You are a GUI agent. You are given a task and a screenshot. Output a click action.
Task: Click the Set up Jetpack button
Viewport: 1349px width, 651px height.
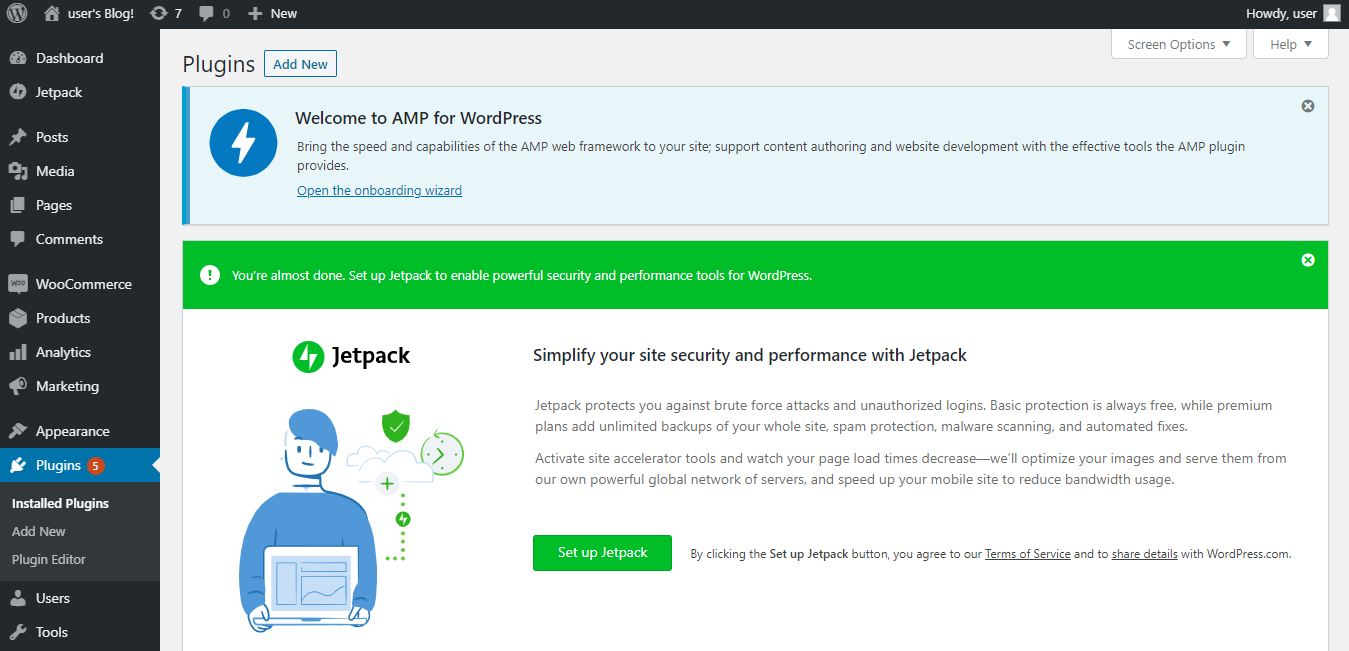click(602, 553)
